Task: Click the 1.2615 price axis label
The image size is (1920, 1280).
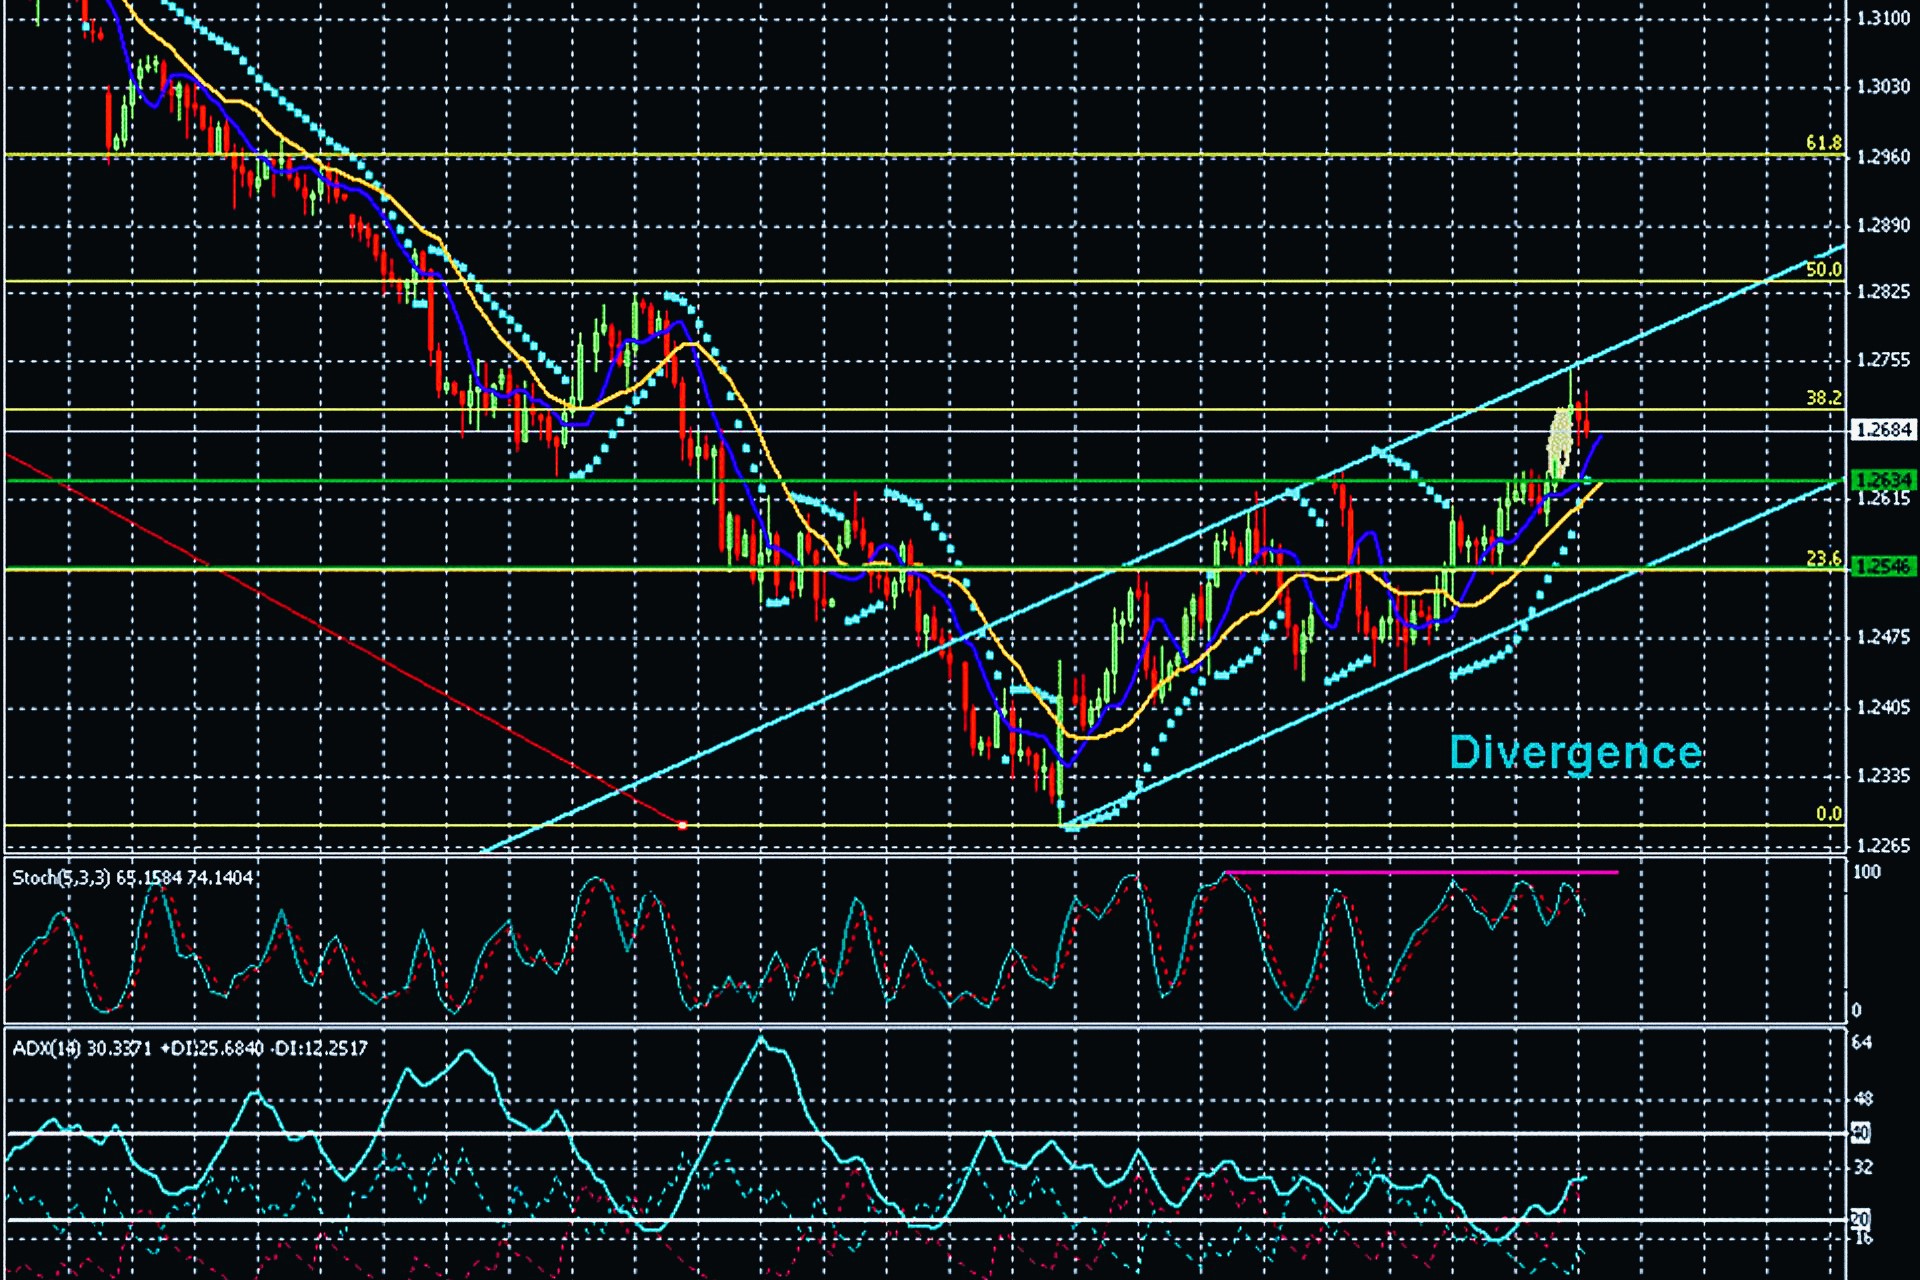Action: [1883, 499]
